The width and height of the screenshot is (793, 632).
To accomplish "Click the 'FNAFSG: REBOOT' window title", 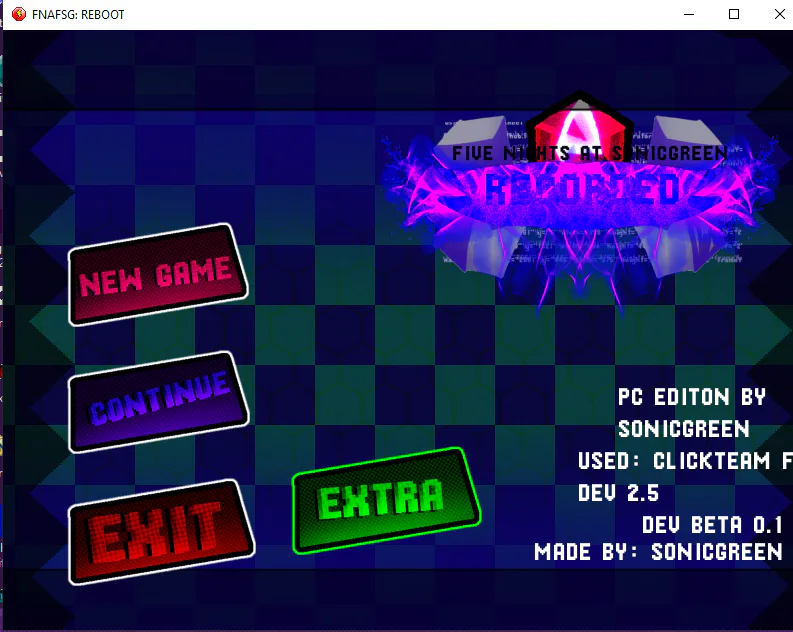I will [78, 15].
